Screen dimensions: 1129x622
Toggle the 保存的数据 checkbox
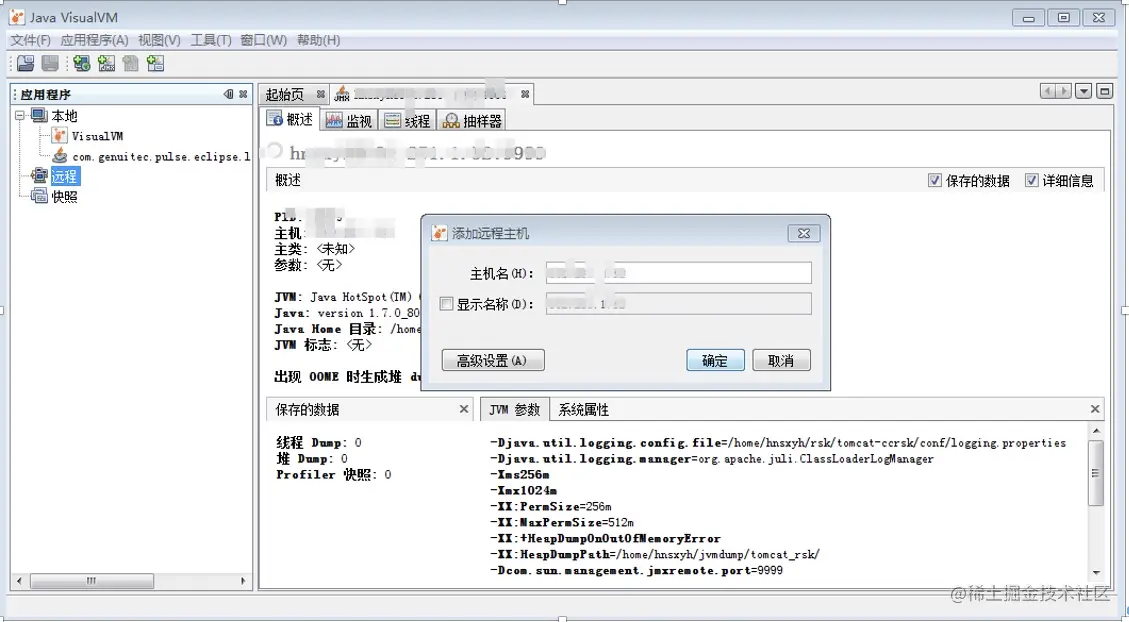(935, 180)
